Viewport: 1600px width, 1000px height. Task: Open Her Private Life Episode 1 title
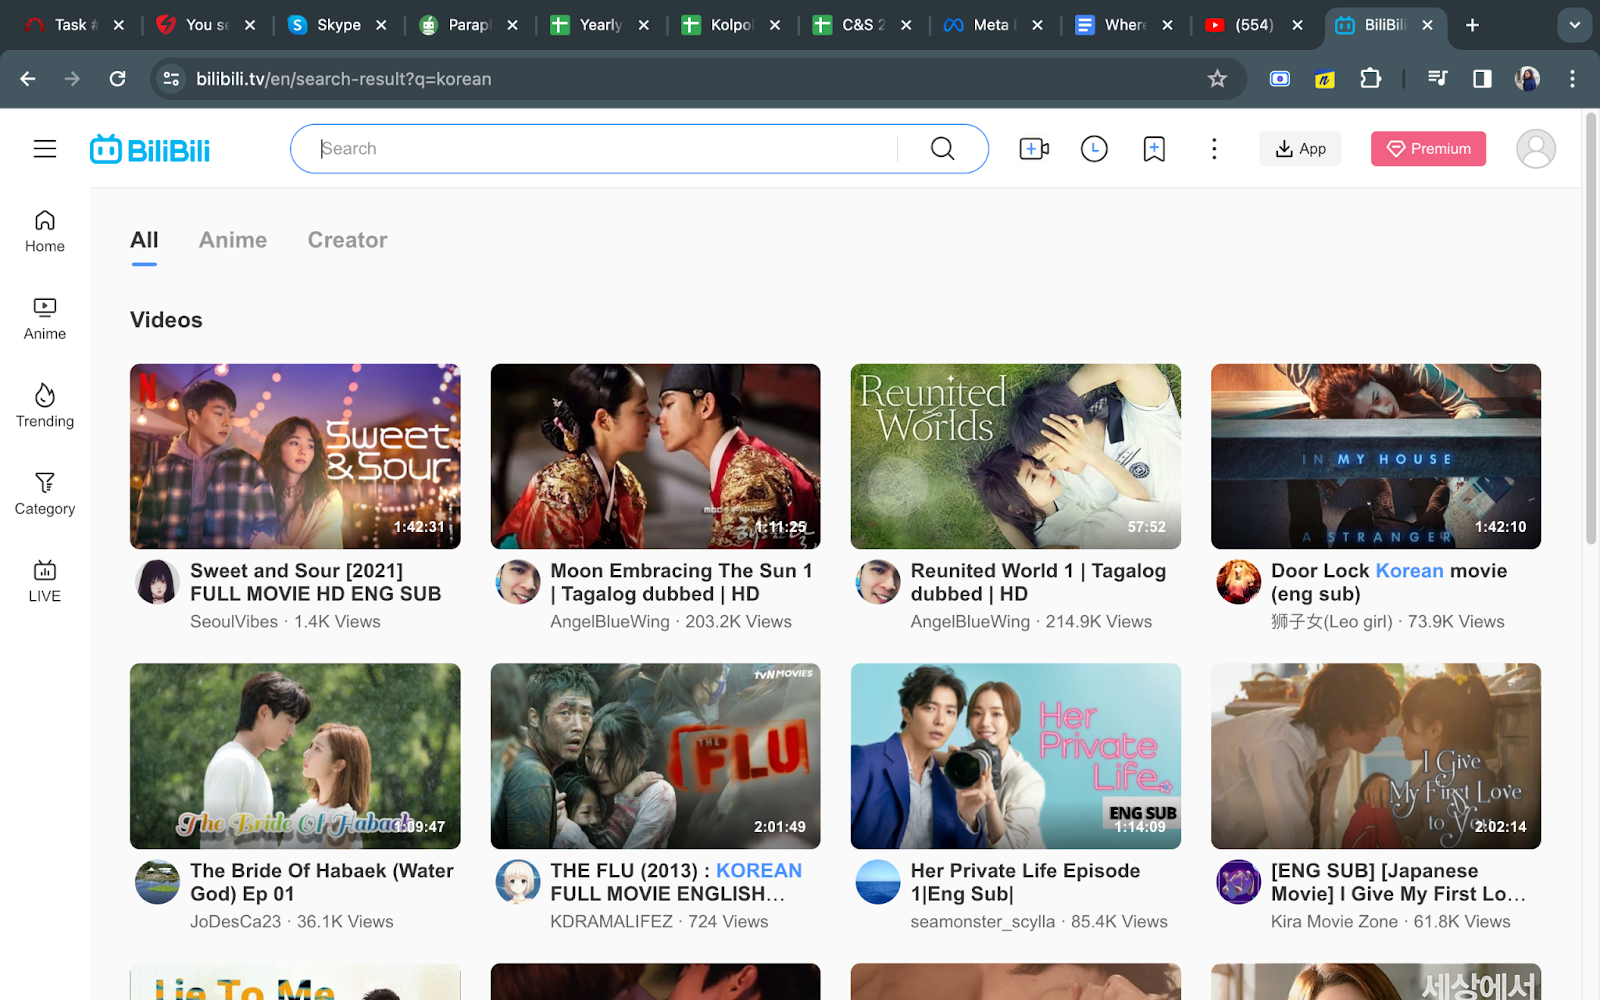pos(1025,882)
